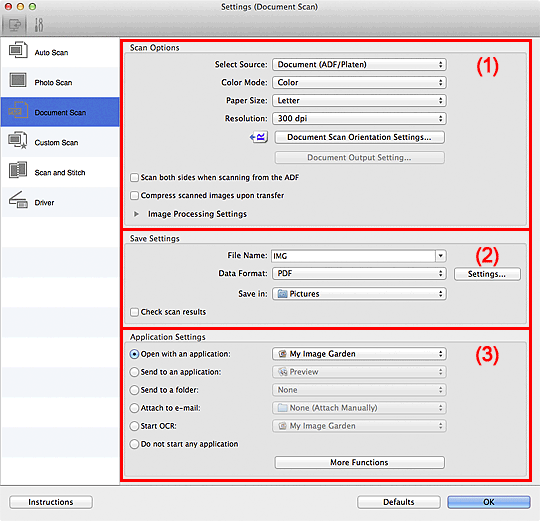
Task: Select the Send to an application radio button
Action: (x=134, y=372)
